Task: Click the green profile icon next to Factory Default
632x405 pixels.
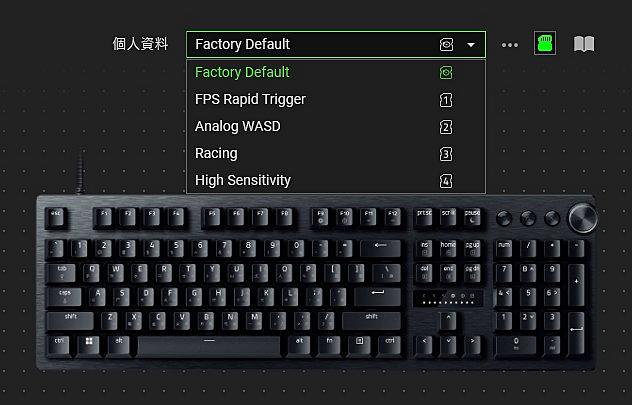Action: coord(446,73)
